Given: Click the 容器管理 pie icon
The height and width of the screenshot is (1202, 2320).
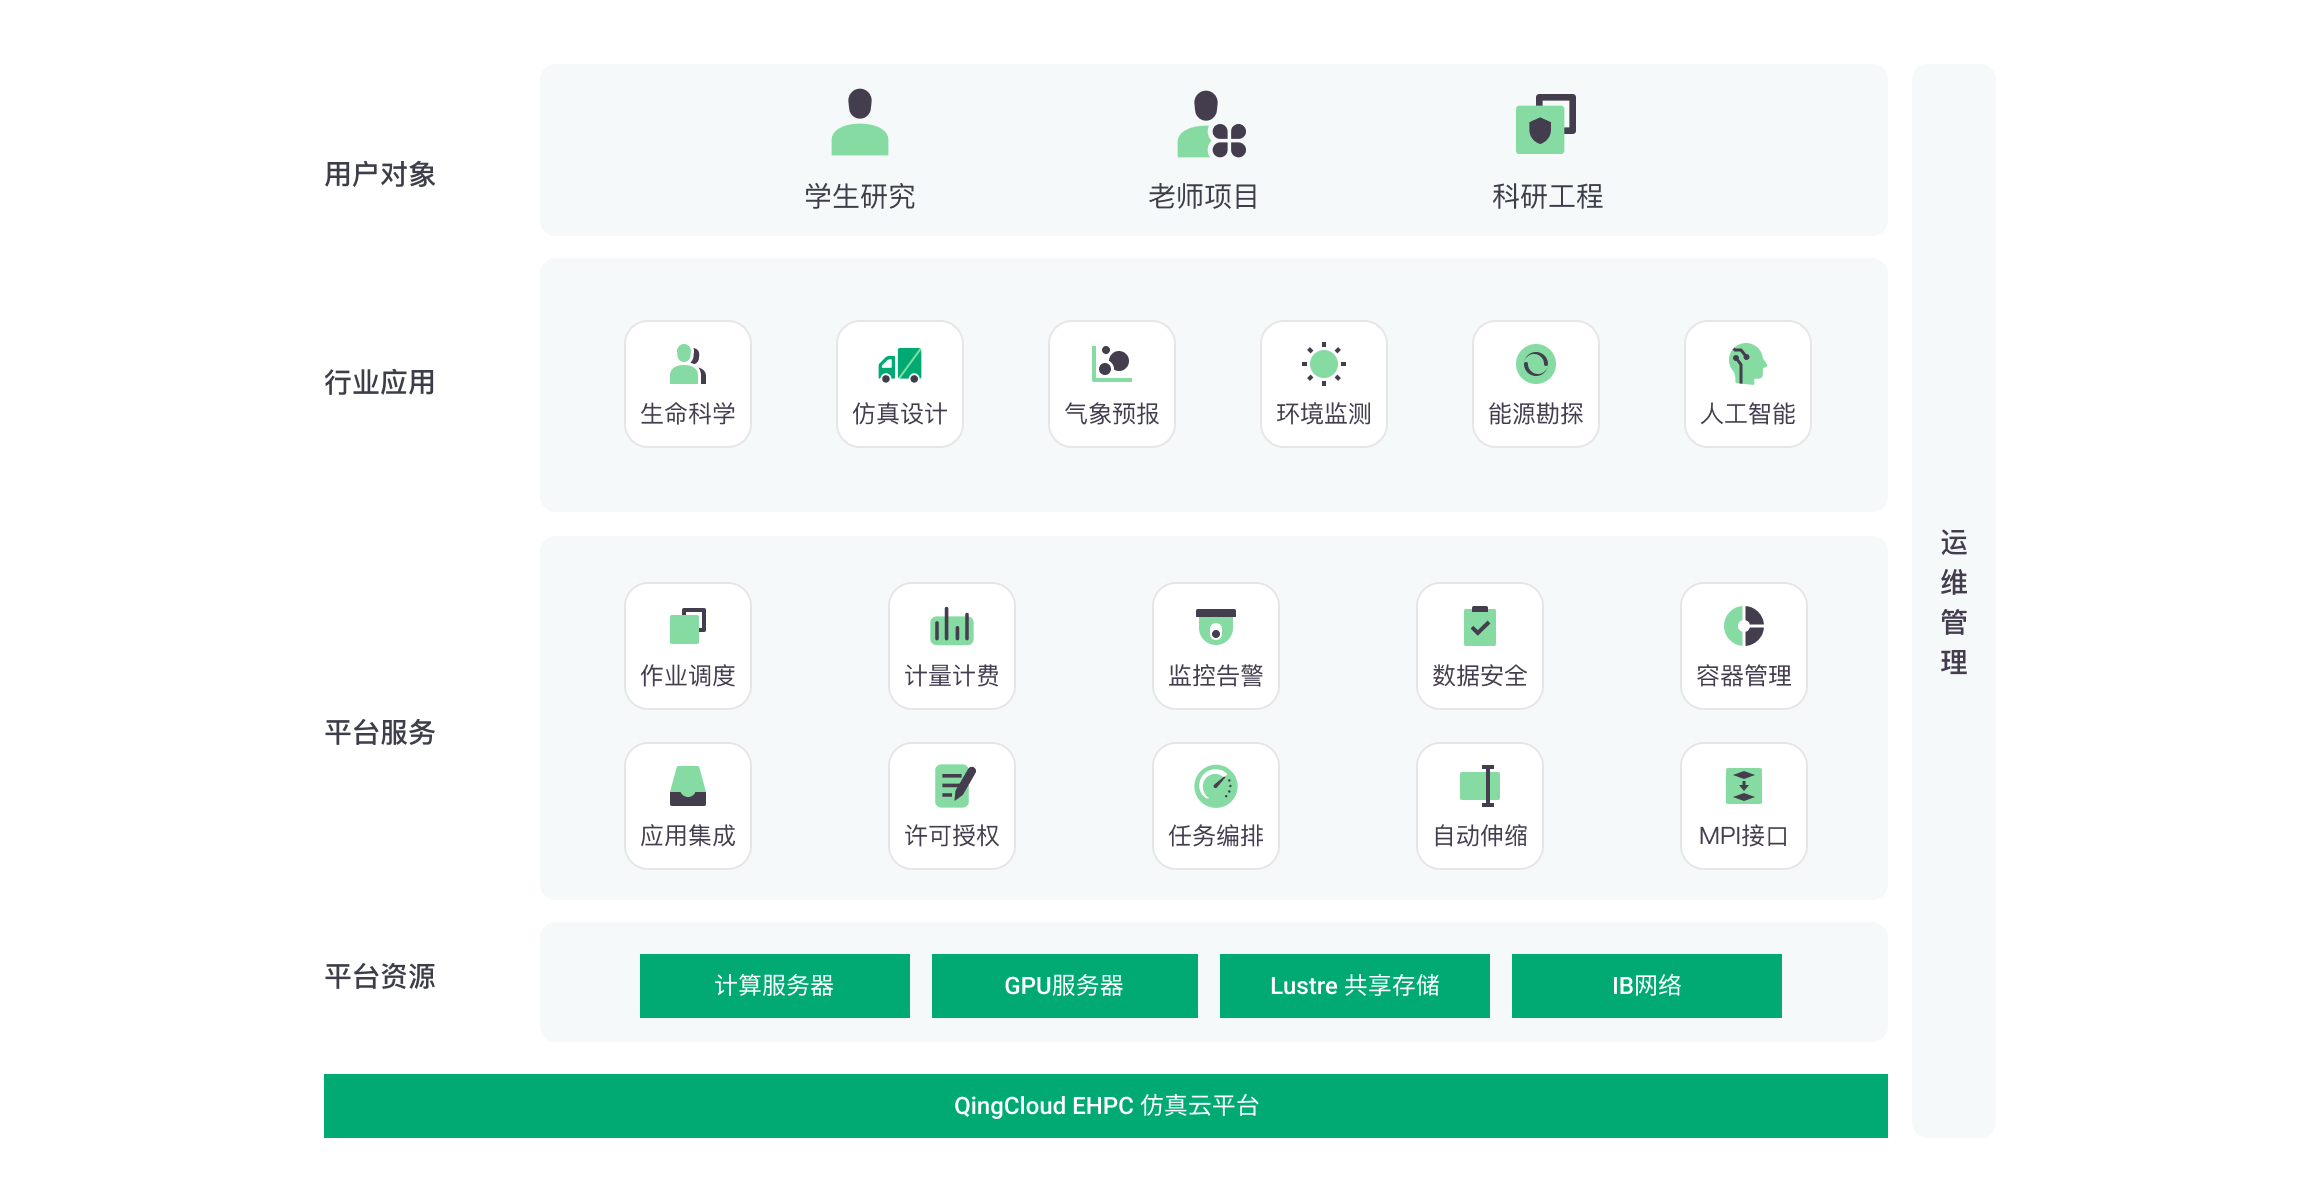Looking at the screenshot, I should [1744, 626].
